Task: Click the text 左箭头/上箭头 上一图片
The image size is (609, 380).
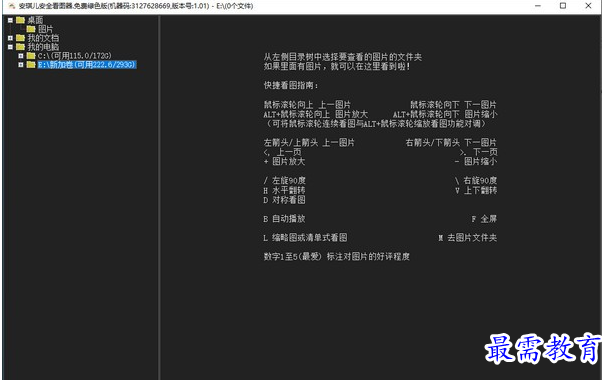Action: pyautogui.click(x=309, y=143)
